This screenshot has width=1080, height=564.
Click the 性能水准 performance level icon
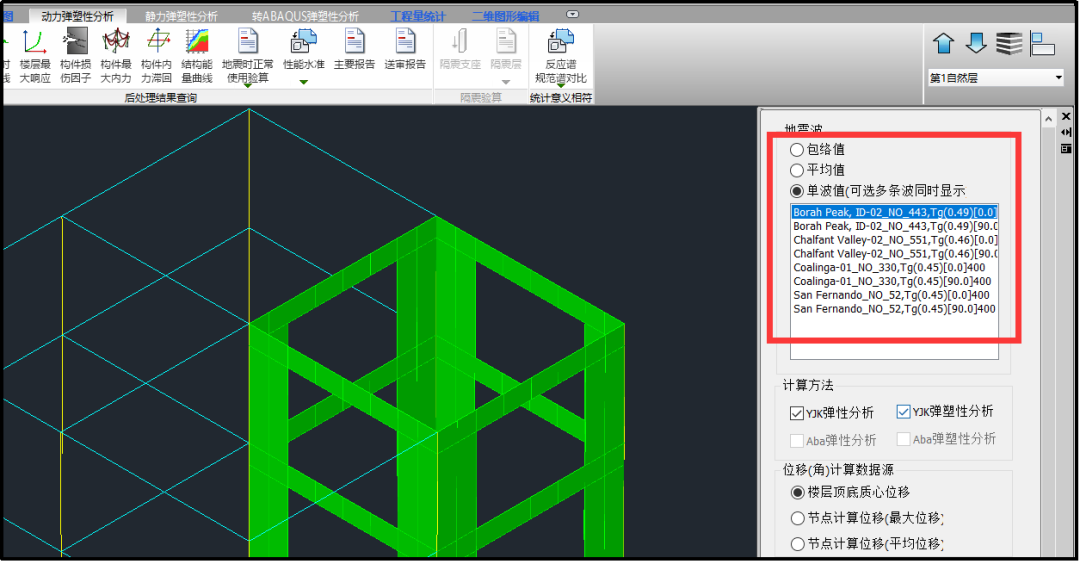(x=303, y=42)
